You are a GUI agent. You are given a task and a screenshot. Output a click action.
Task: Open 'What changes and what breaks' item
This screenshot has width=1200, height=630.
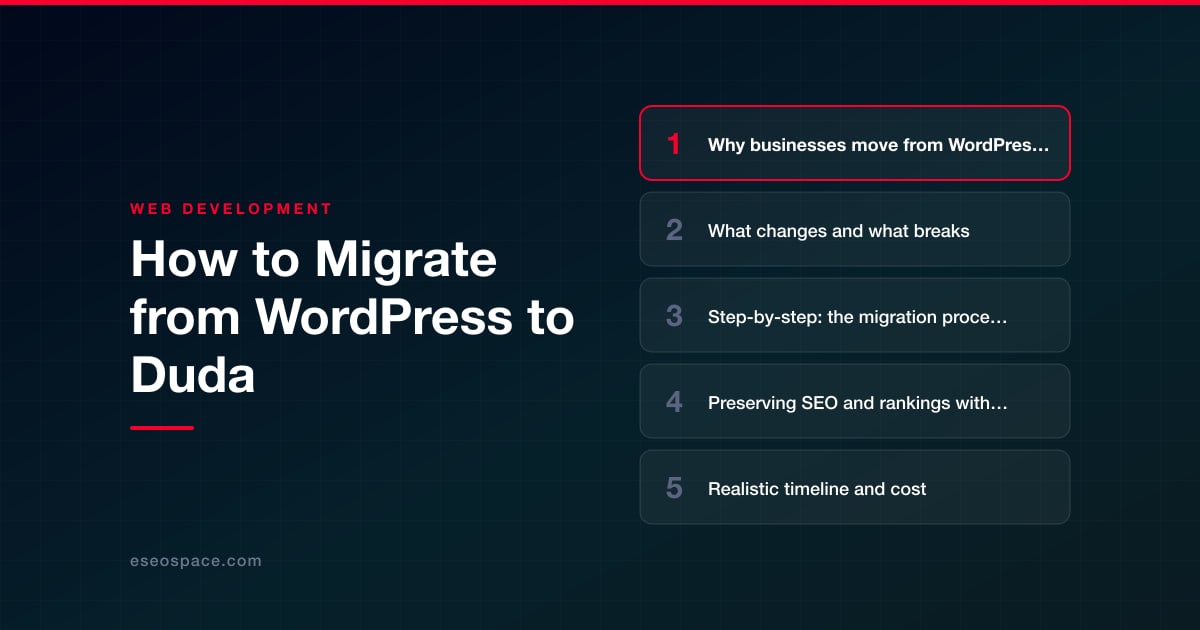(855, 229)
